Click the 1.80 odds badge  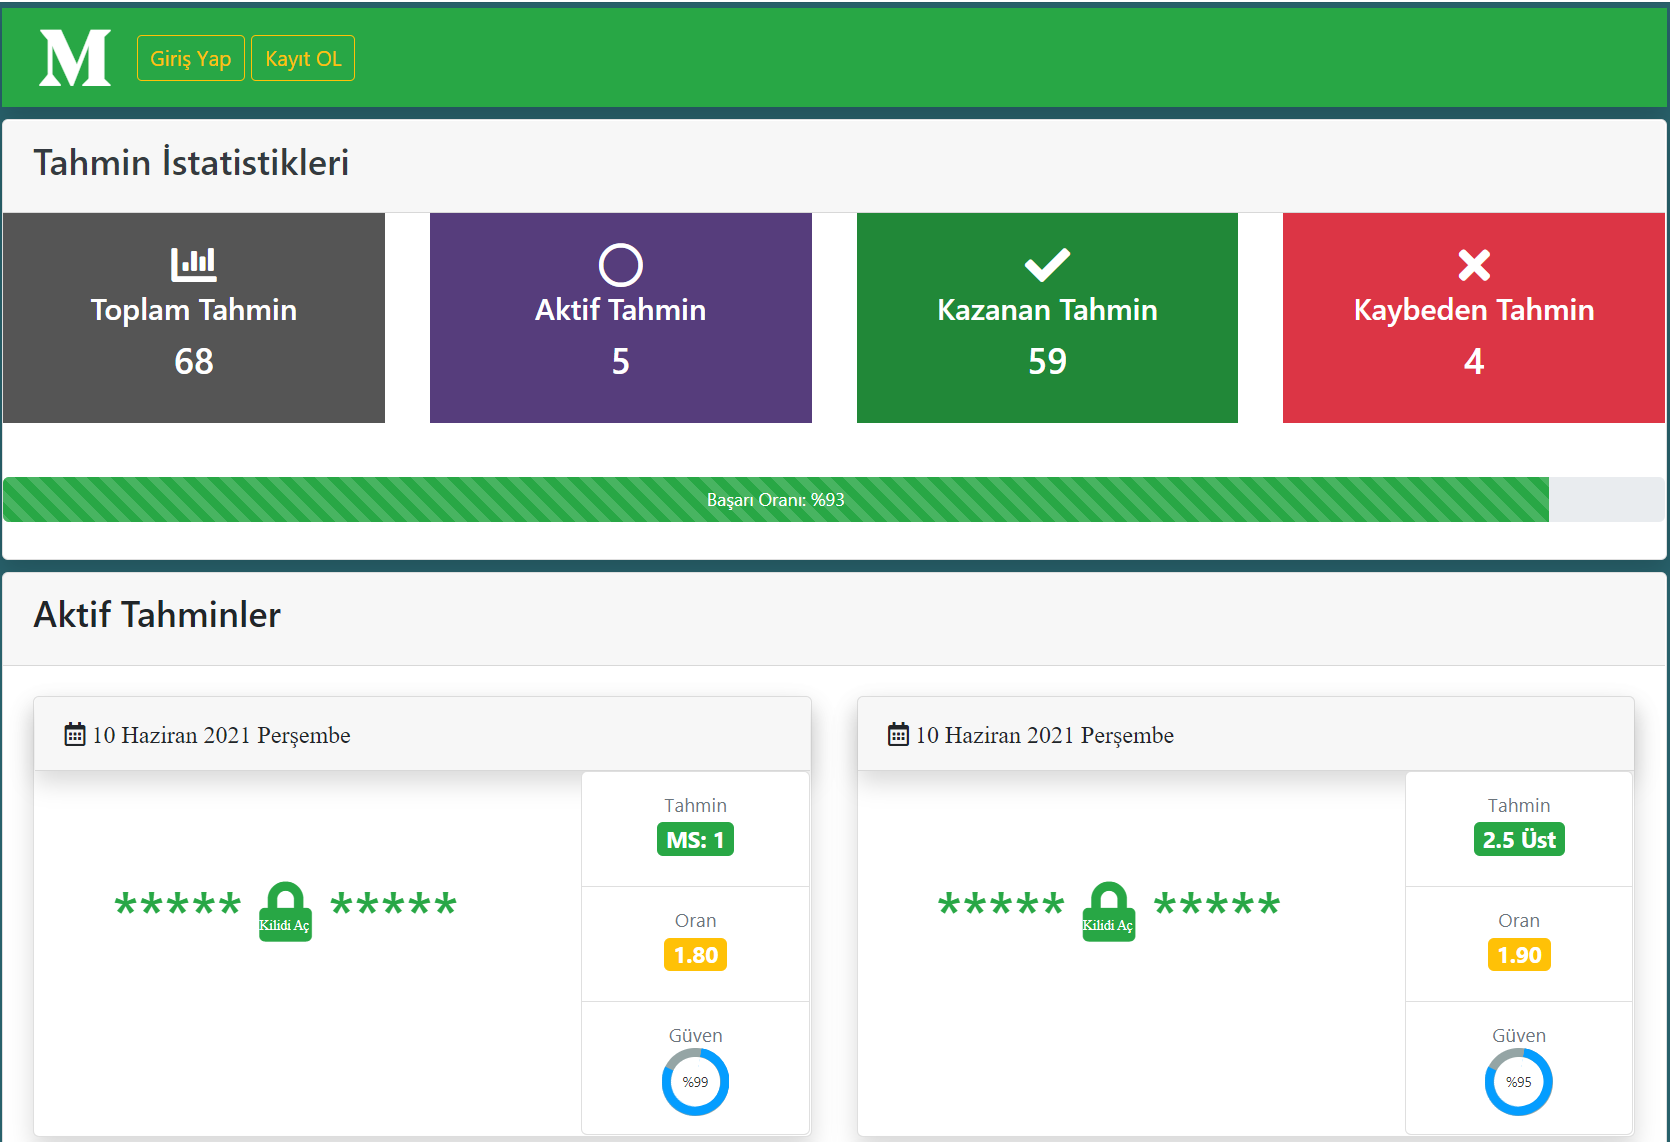pos(695,955)
